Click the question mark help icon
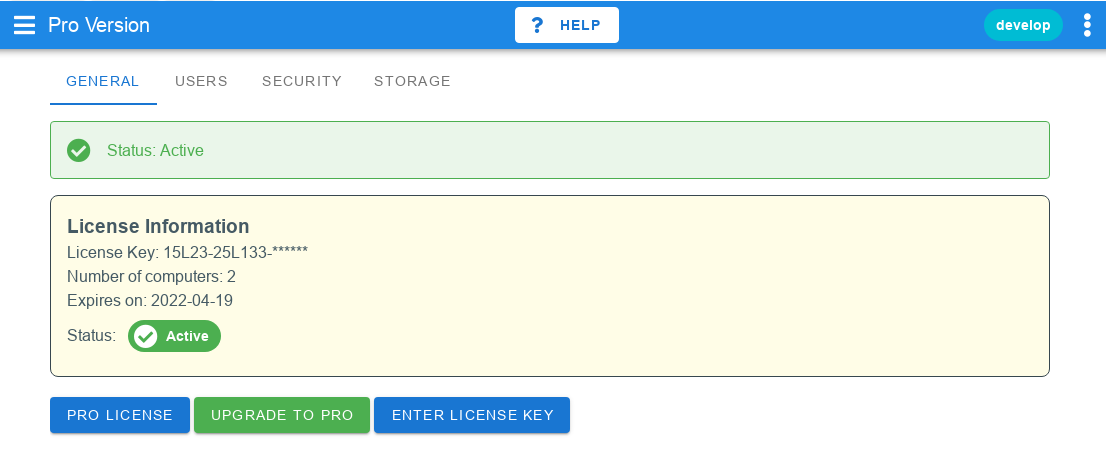Screen dimensions: 1106x473 (537, 25)
